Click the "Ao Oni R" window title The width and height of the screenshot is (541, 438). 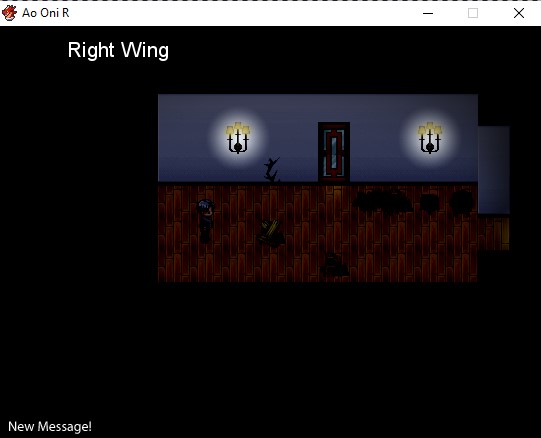[46, 13]
